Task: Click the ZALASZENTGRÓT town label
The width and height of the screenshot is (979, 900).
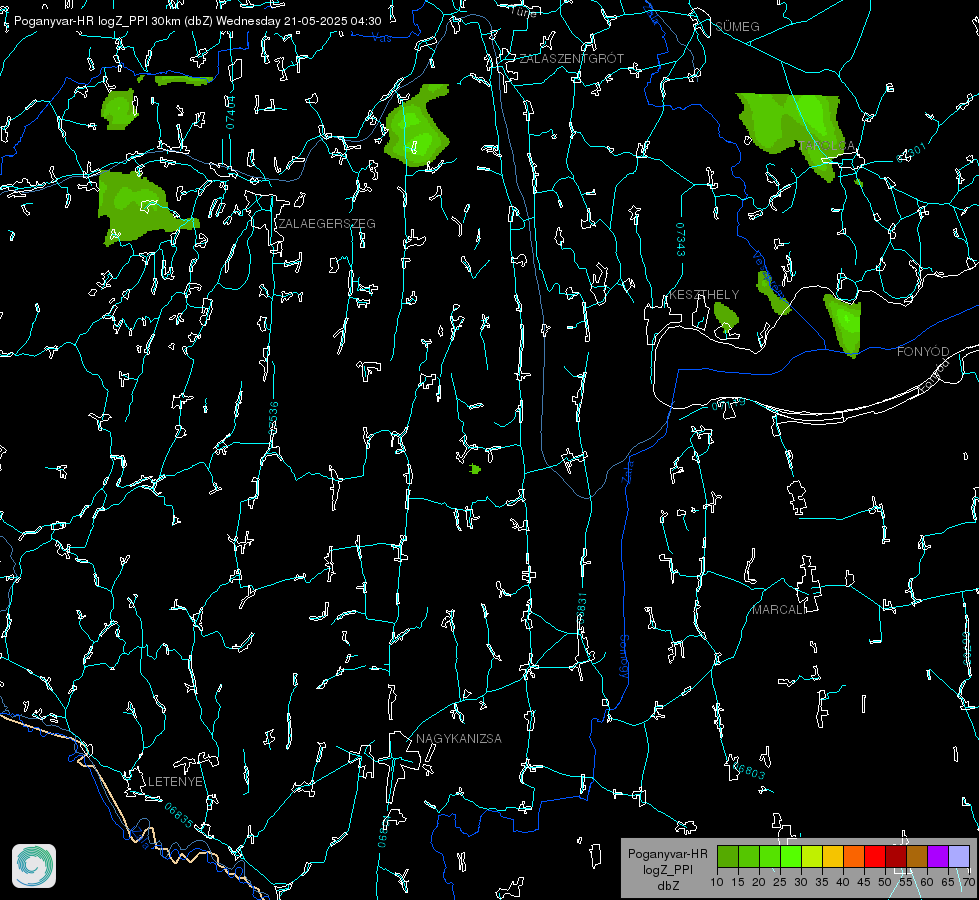Action: pyautogui.click(x=571, y=58)
